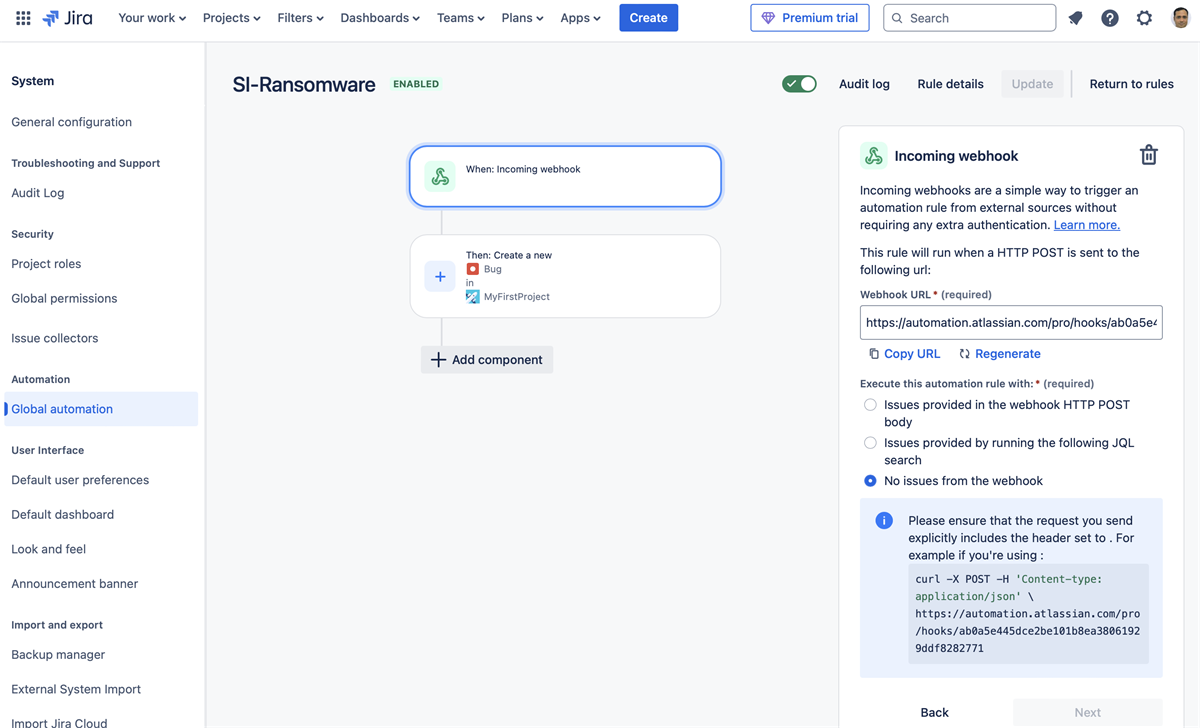Open General configuration in sidebar

point(72,122)
